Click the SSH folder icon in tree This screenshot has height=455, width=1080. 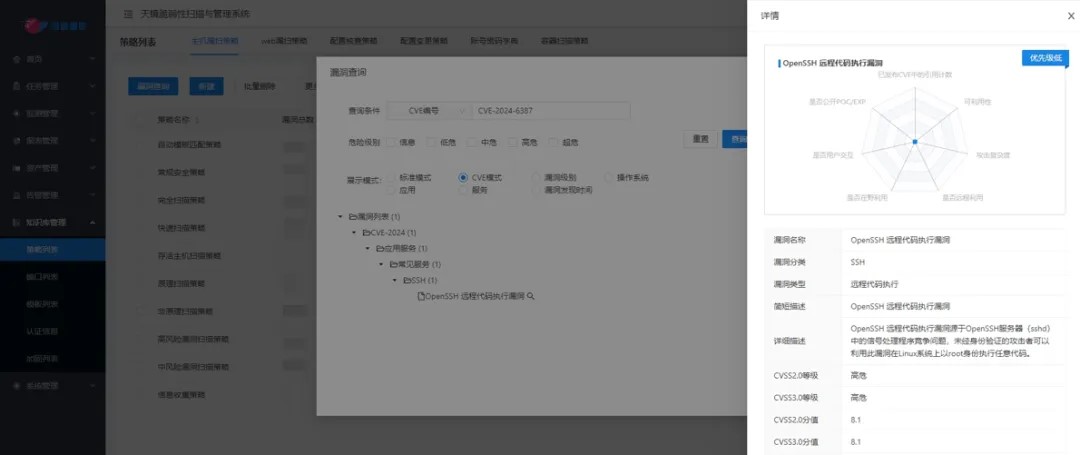(406, 280)
